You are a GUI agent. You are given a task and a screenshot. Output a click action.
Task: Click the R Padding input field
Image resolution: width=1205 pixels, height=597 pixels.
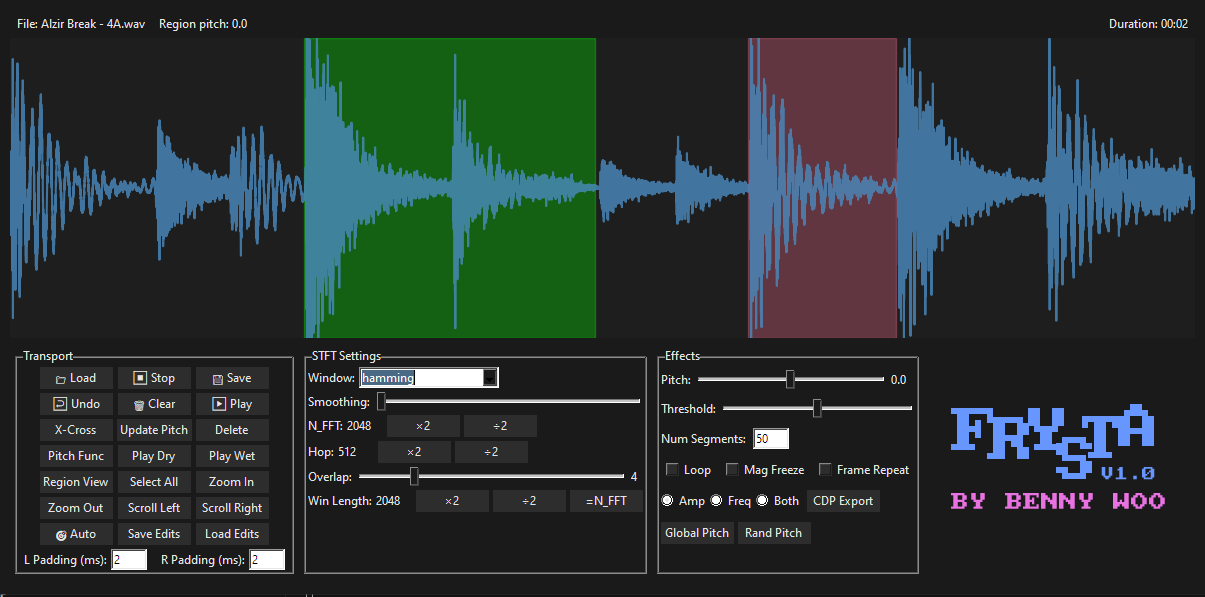pos(267,560)
